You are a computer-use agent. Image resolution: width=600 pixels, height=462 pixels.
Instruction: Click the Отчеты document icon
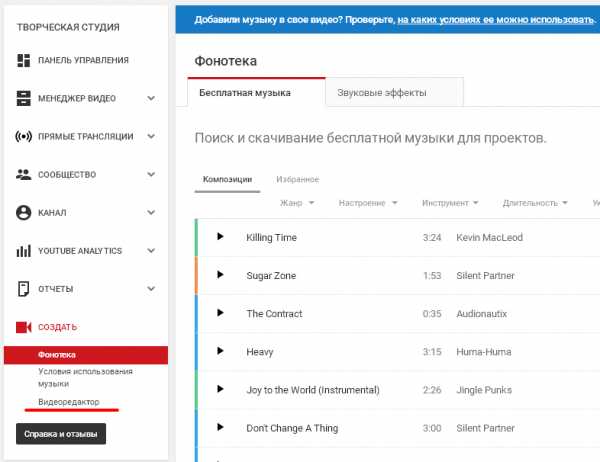[x=23, y=289]
